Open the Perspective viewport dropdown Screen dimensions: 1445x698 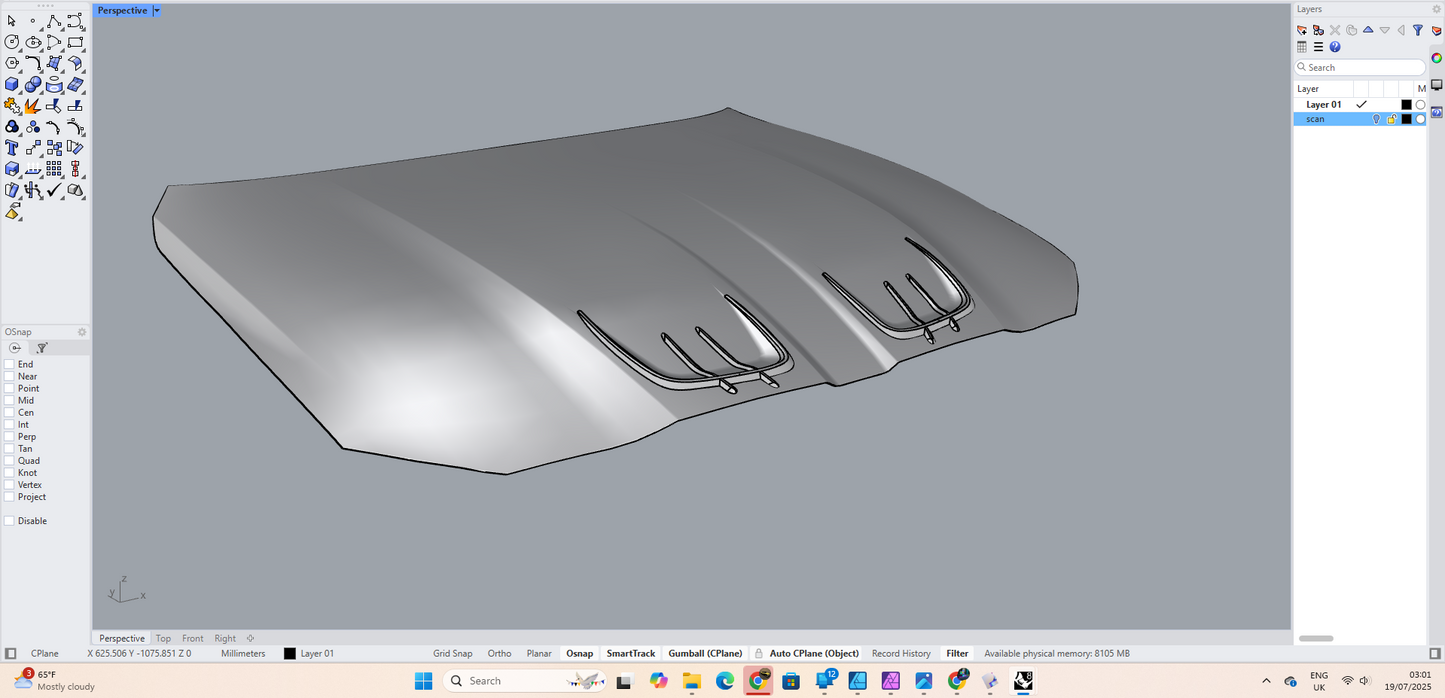click(156, 10)
